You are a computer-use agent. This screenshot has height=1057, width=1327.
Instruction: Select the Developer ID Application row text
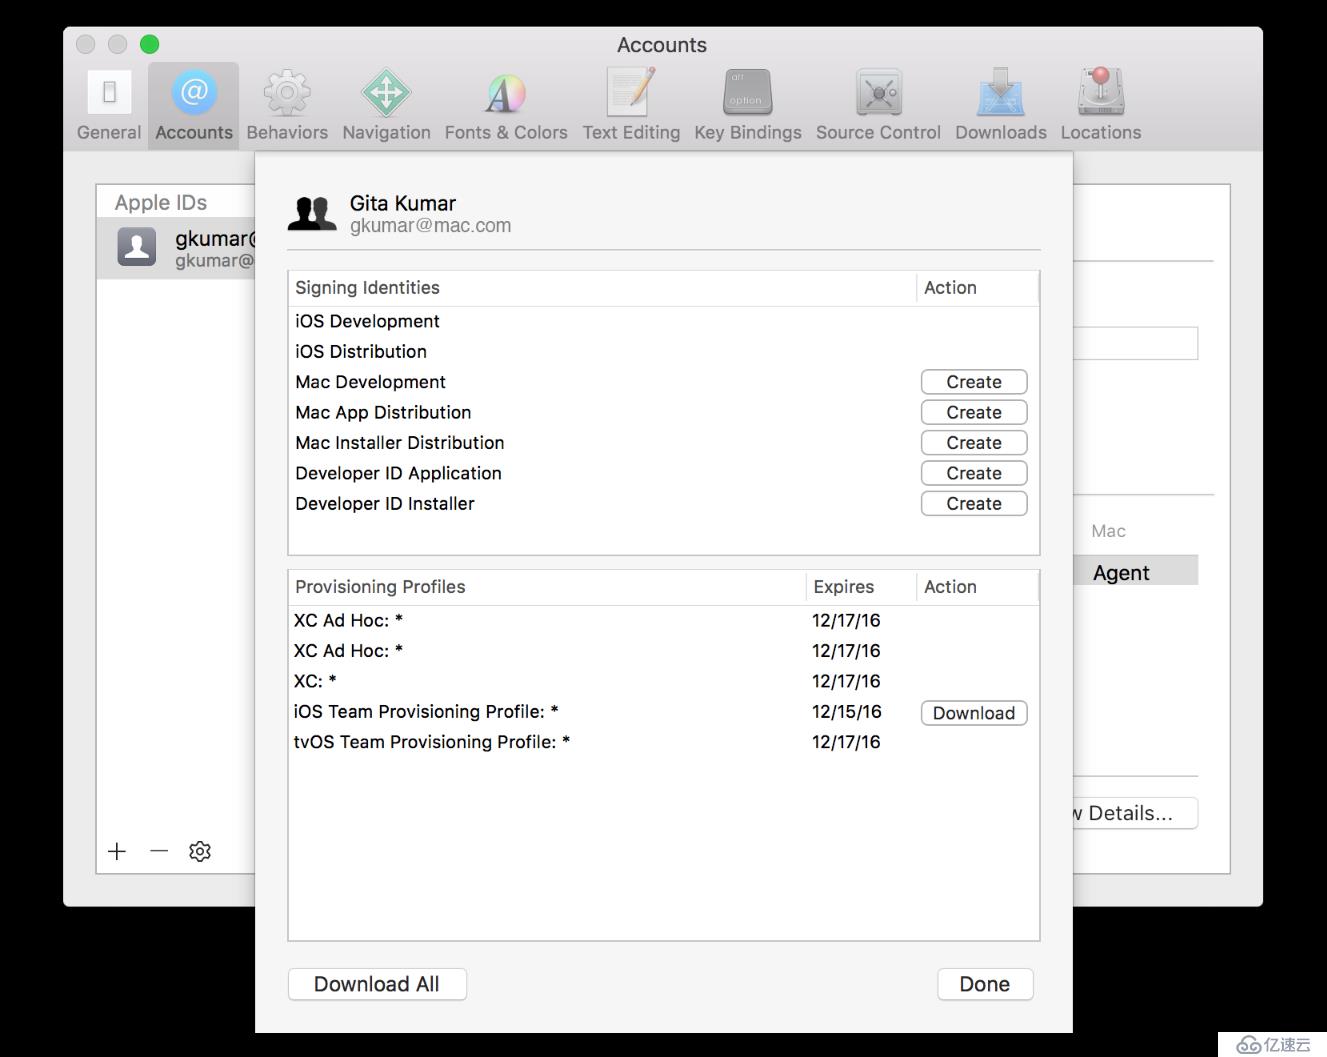(398, 473)
